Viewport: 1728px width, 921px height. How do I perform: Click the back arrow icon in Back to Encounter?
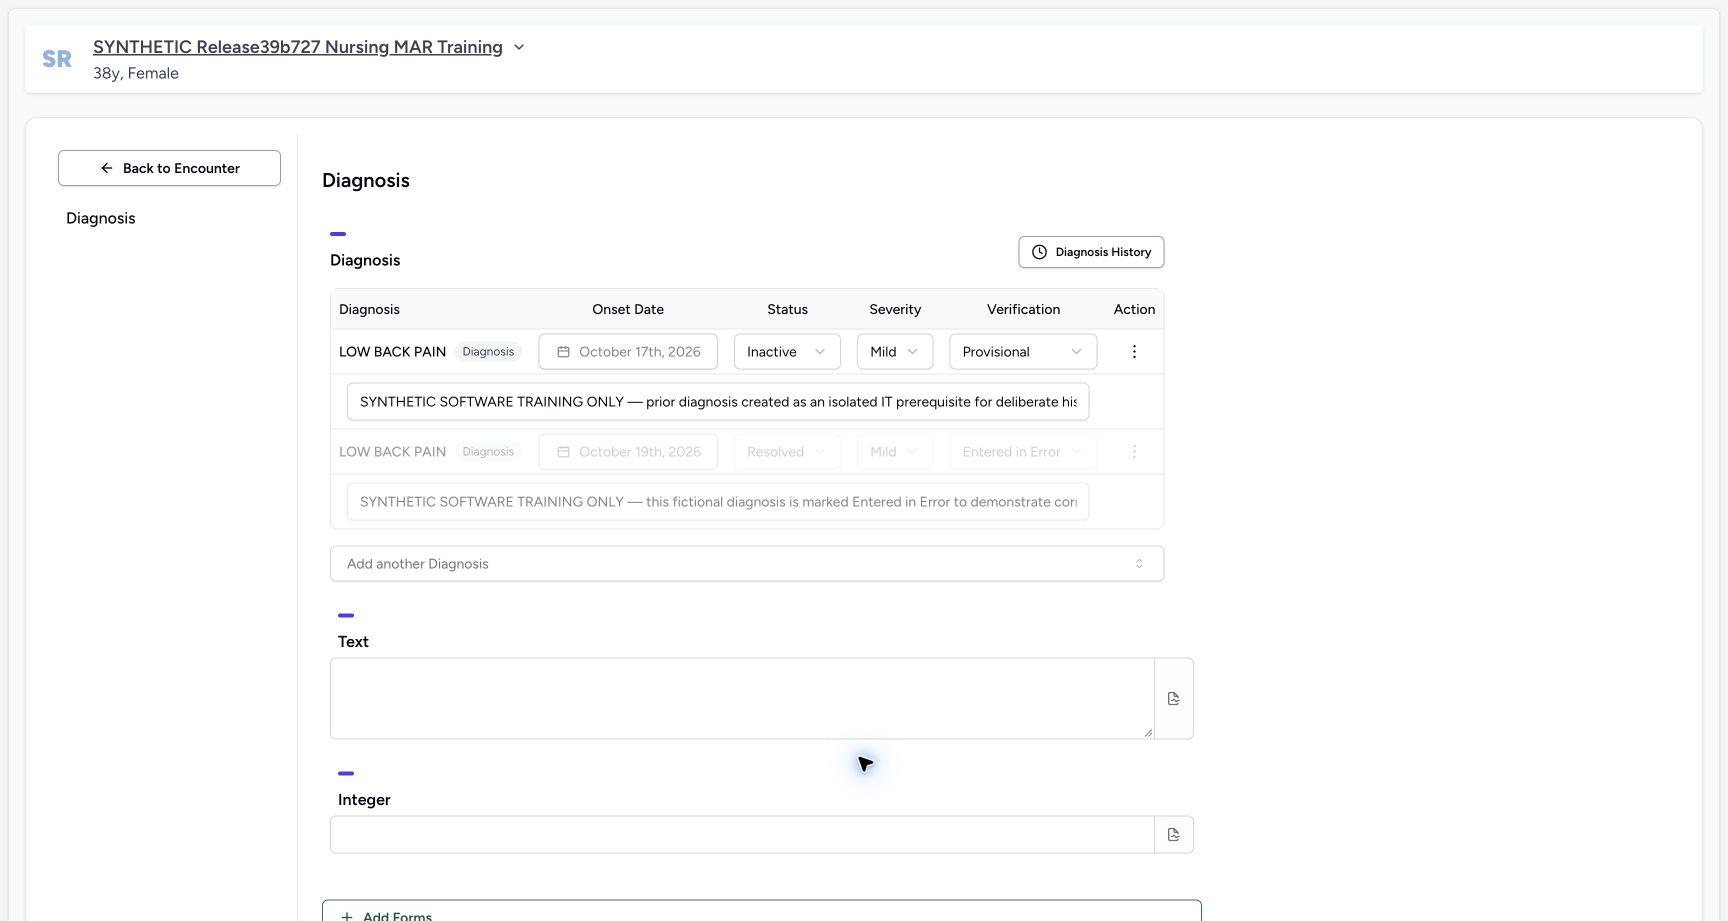click(107, 168)
